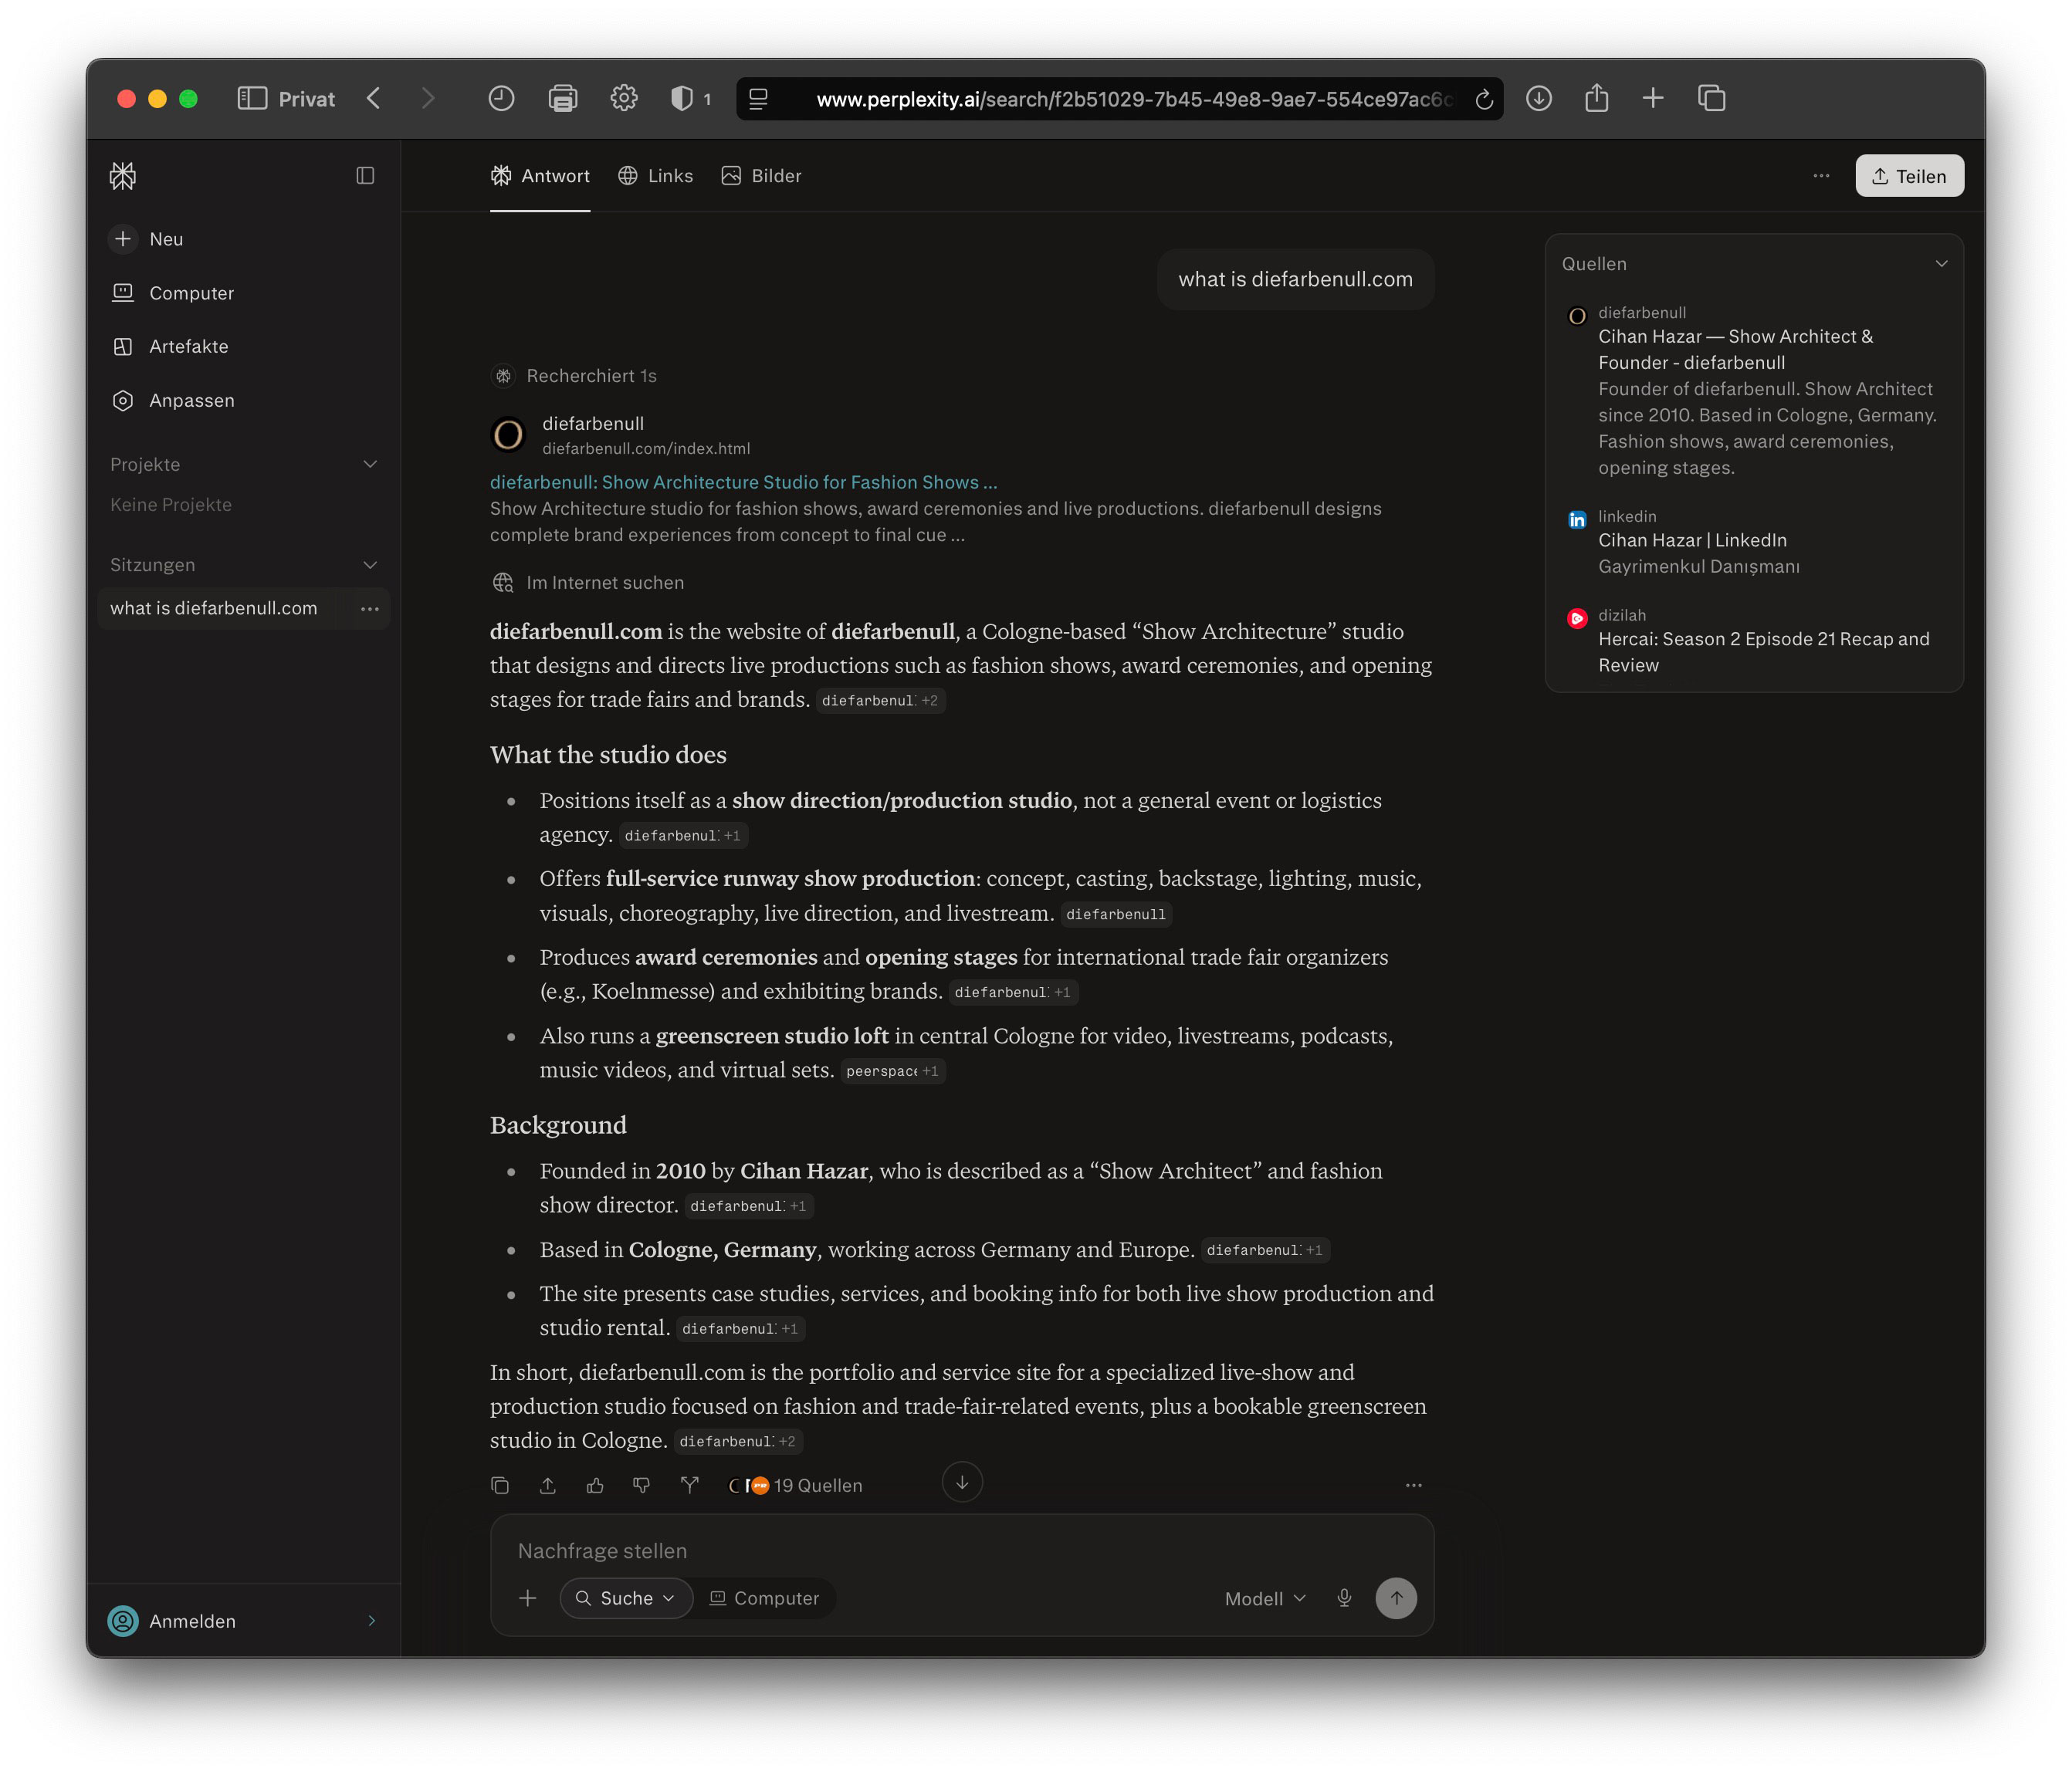The width and height of the screenshot is (2072, 1772).
Task: Click the peerspace citation chip
Action: [892, 1071]
